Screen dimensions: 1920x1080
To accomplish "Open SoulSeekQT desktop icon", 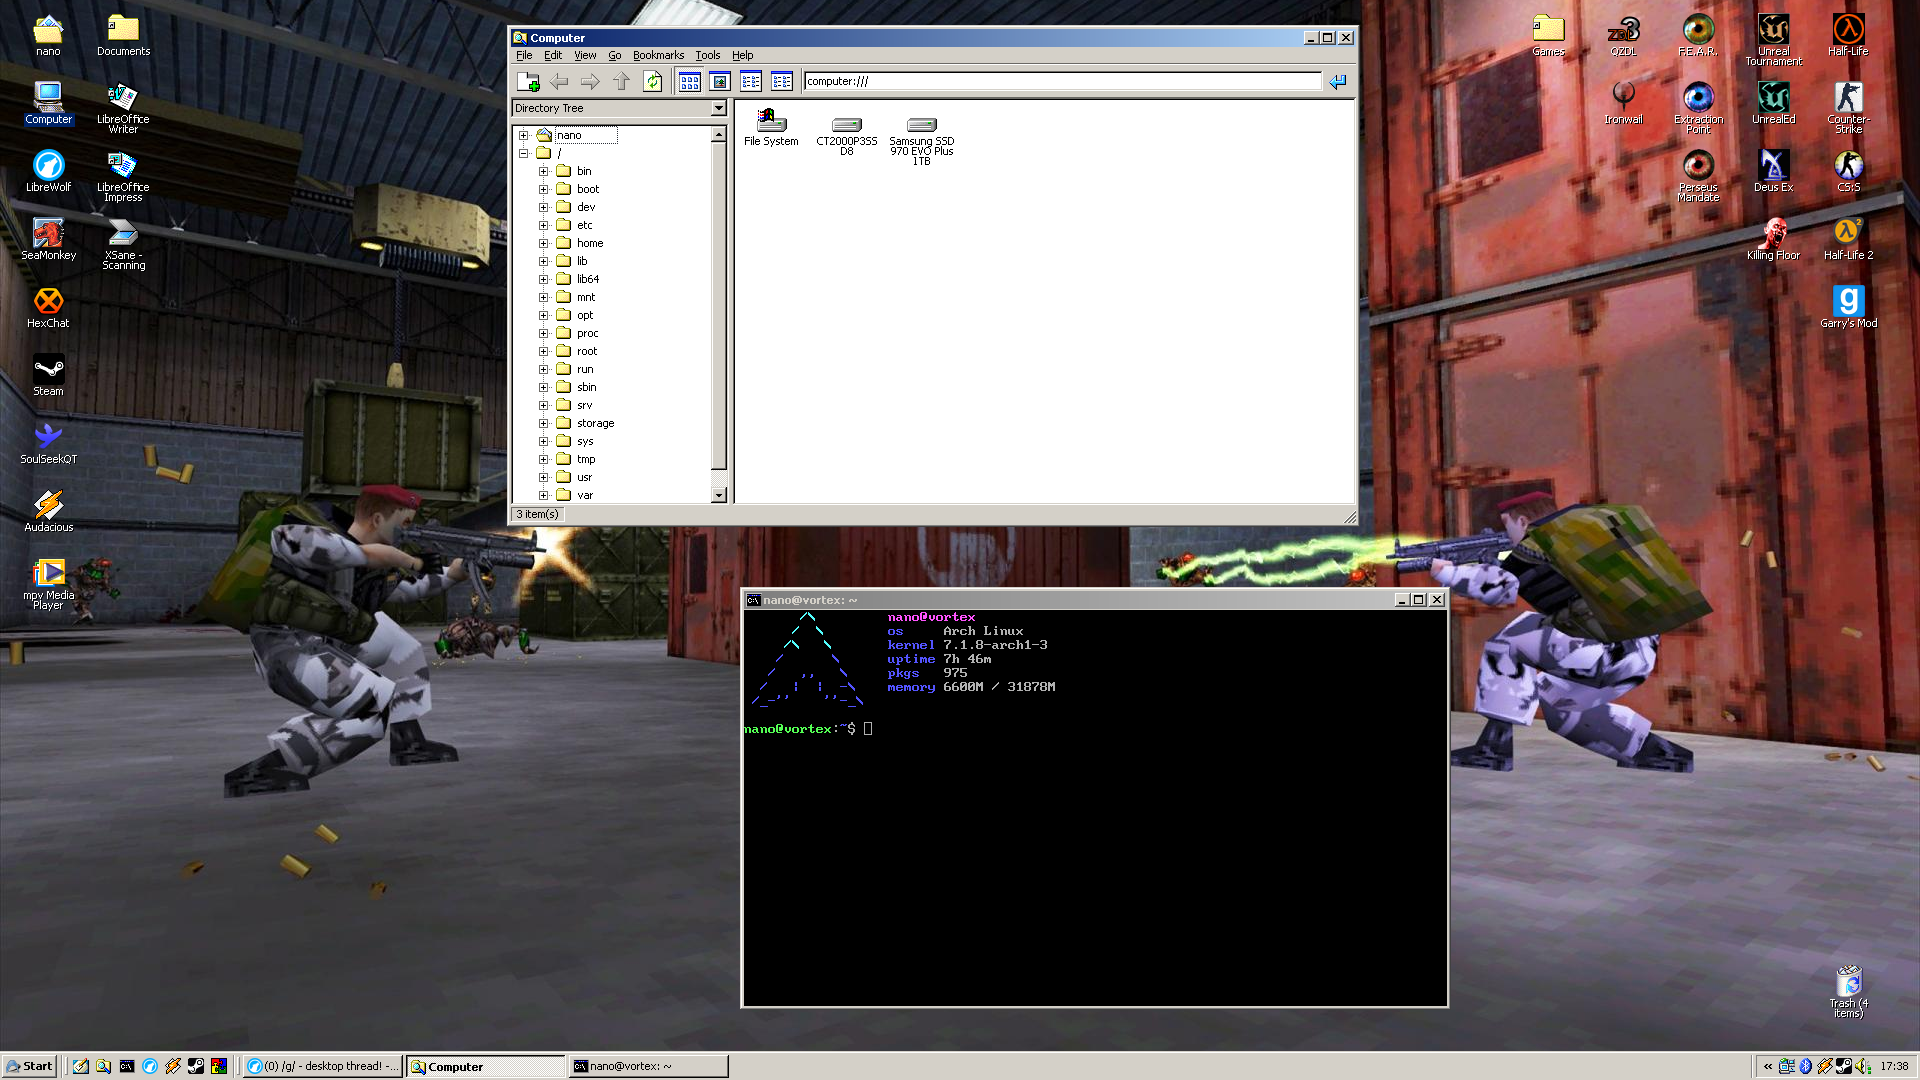I will pyautogui.click(x=48, y=444).
